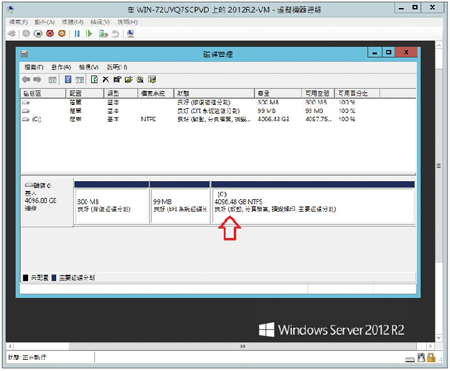
Task: Open the 檢視(V) menu in Disk Management
Action: tap(89, 67)
